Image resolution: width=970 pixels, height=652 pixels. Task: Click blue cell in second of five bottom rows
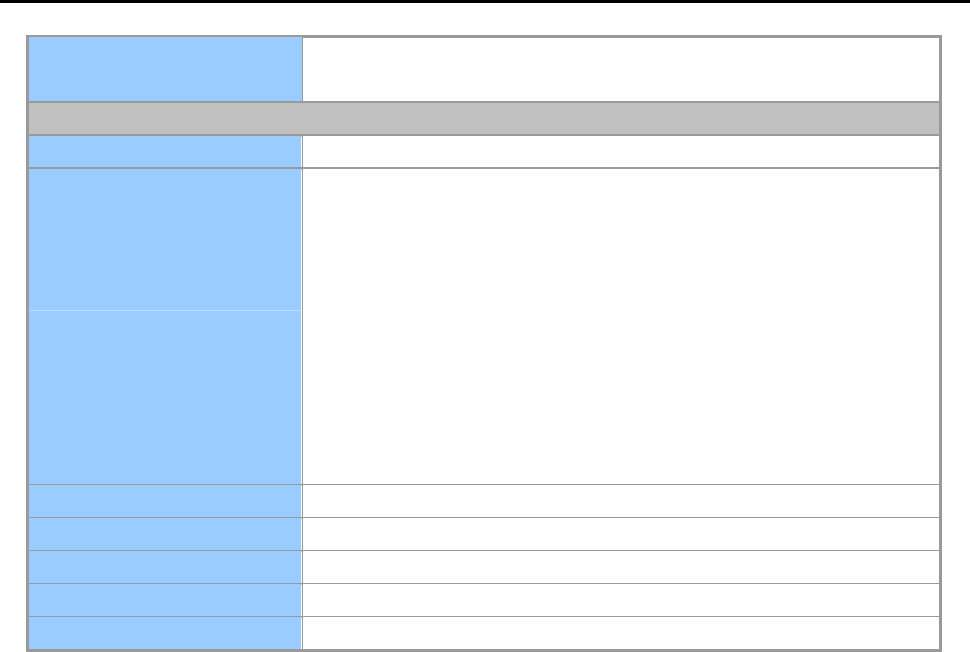[165, 533]
